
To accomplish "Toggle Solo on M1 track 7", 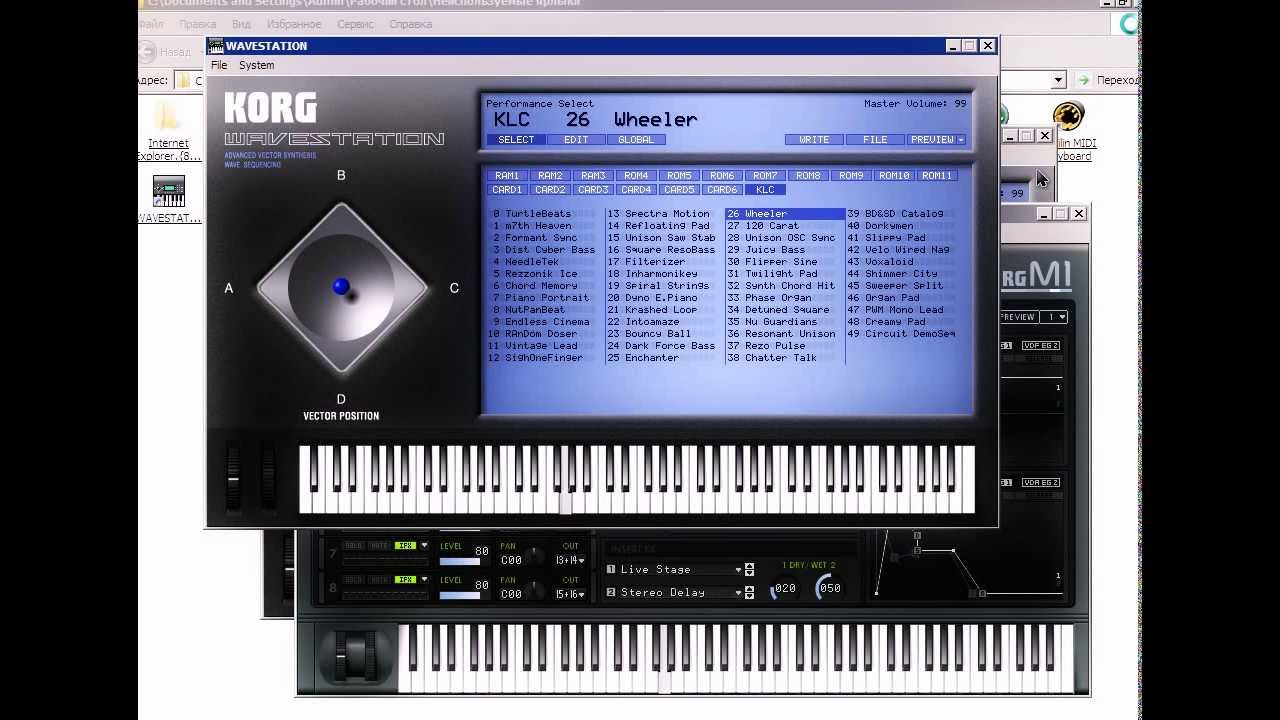I will (353, 546).
